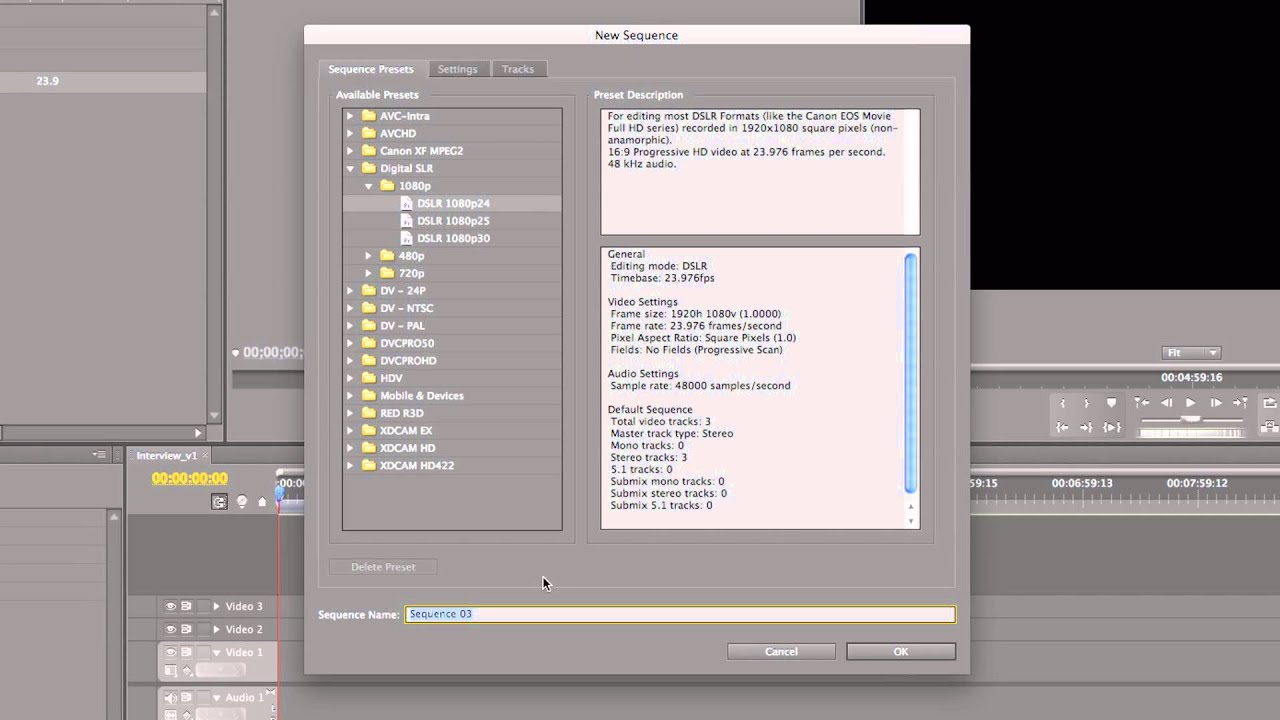
Task: Adjust the shuttle slider in Program monitor
Action: (x=1191, y=420)
